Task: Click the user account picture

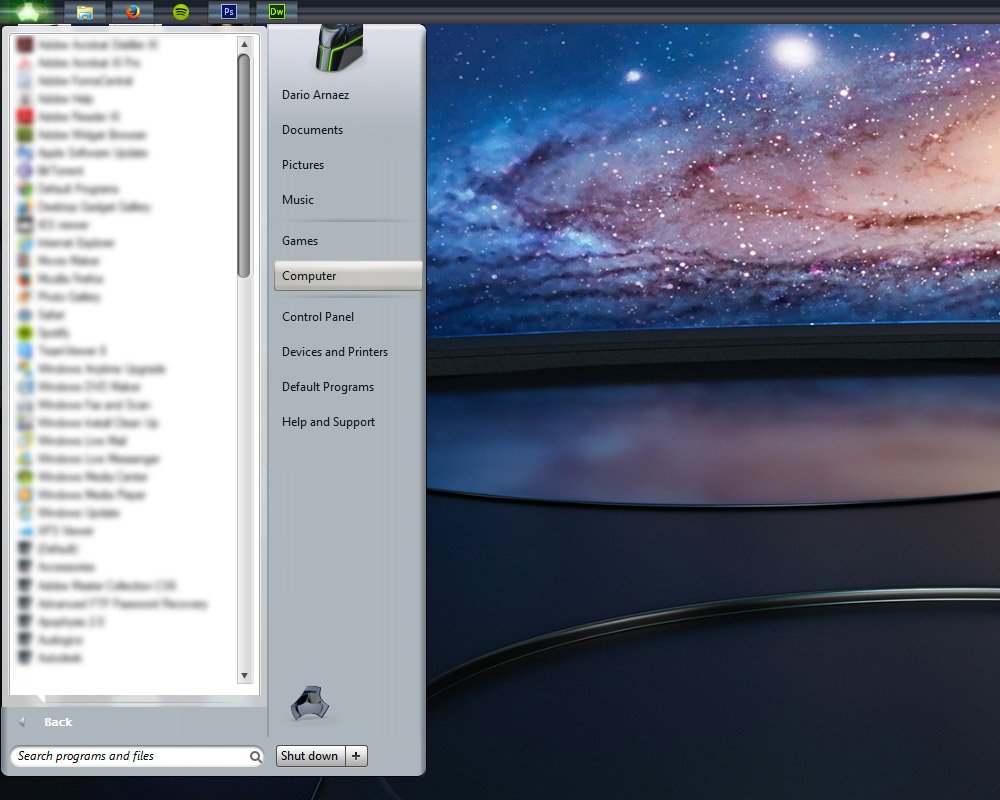Action: [339, 48]
